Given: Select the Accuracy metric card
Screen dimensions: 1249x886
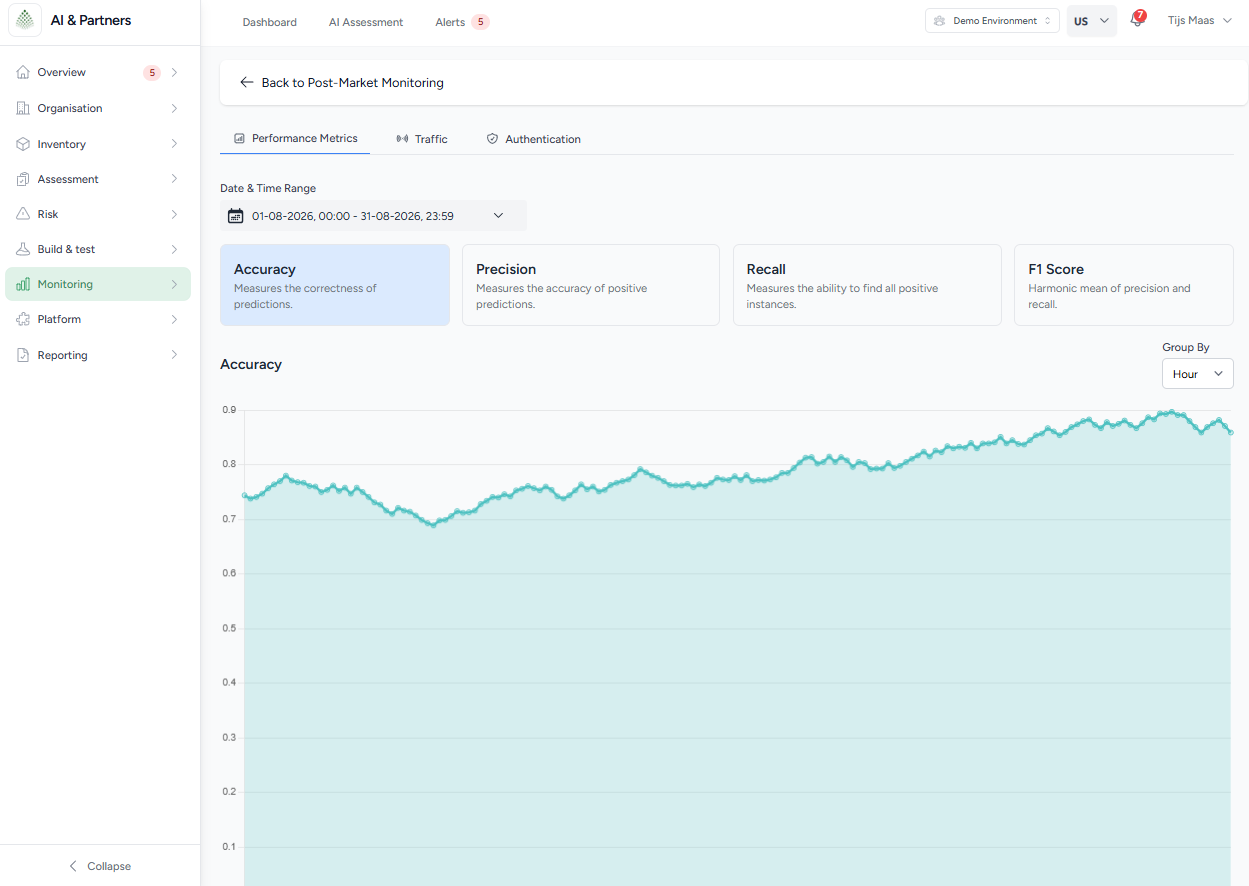Looking at the screenshot, I should click(335, 285).
